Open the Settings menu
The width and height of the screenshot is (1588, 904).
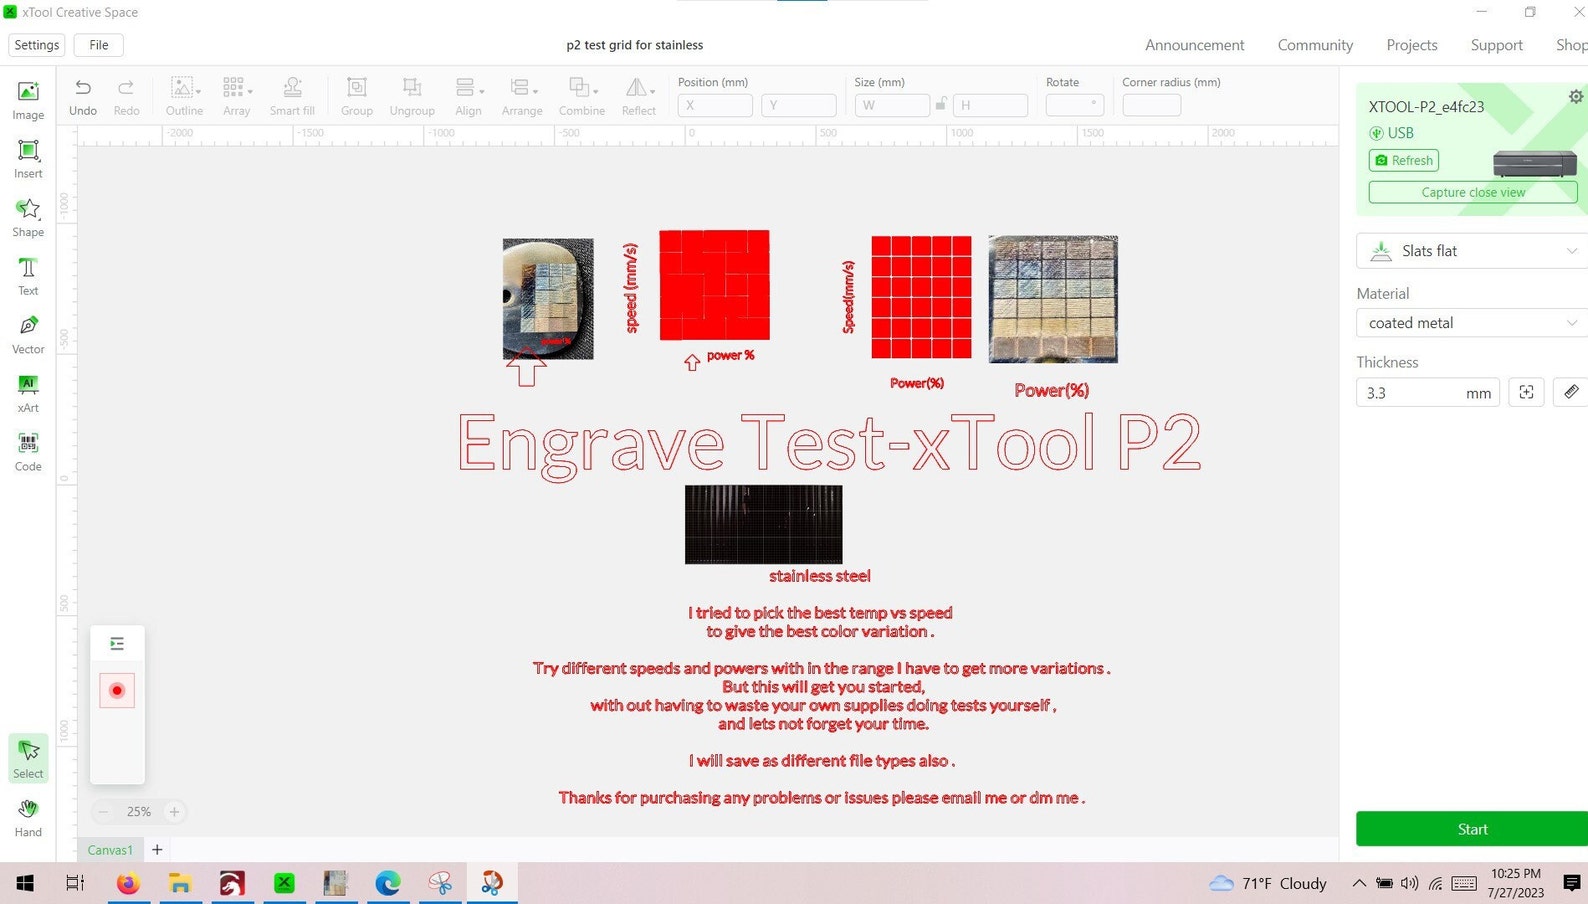click(x=37, y=45)
